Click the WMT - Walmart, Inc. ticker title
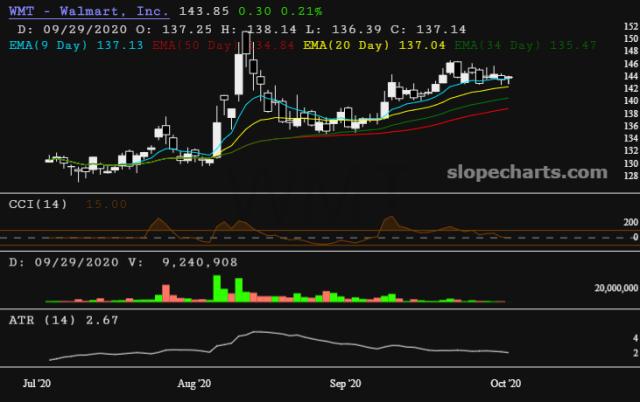The image size is (640, 402). click(86, 10)
